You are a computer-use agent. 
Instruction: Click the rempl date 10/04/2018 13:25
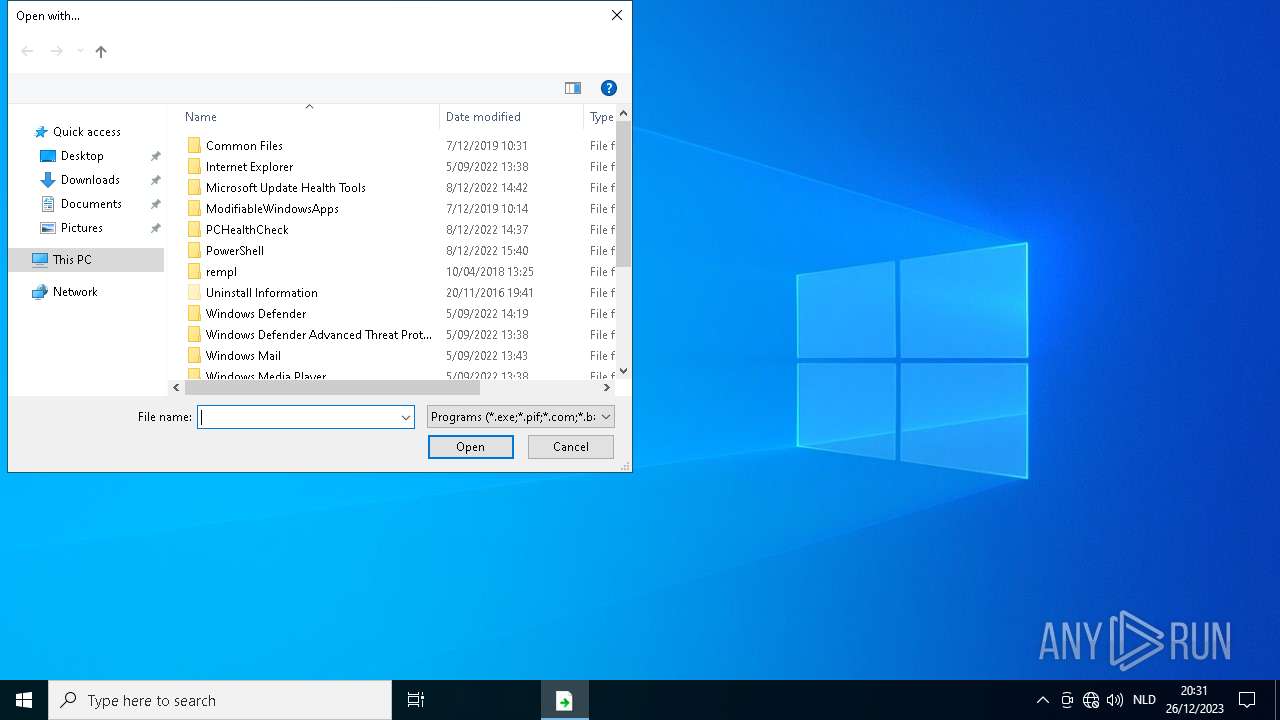489,272
